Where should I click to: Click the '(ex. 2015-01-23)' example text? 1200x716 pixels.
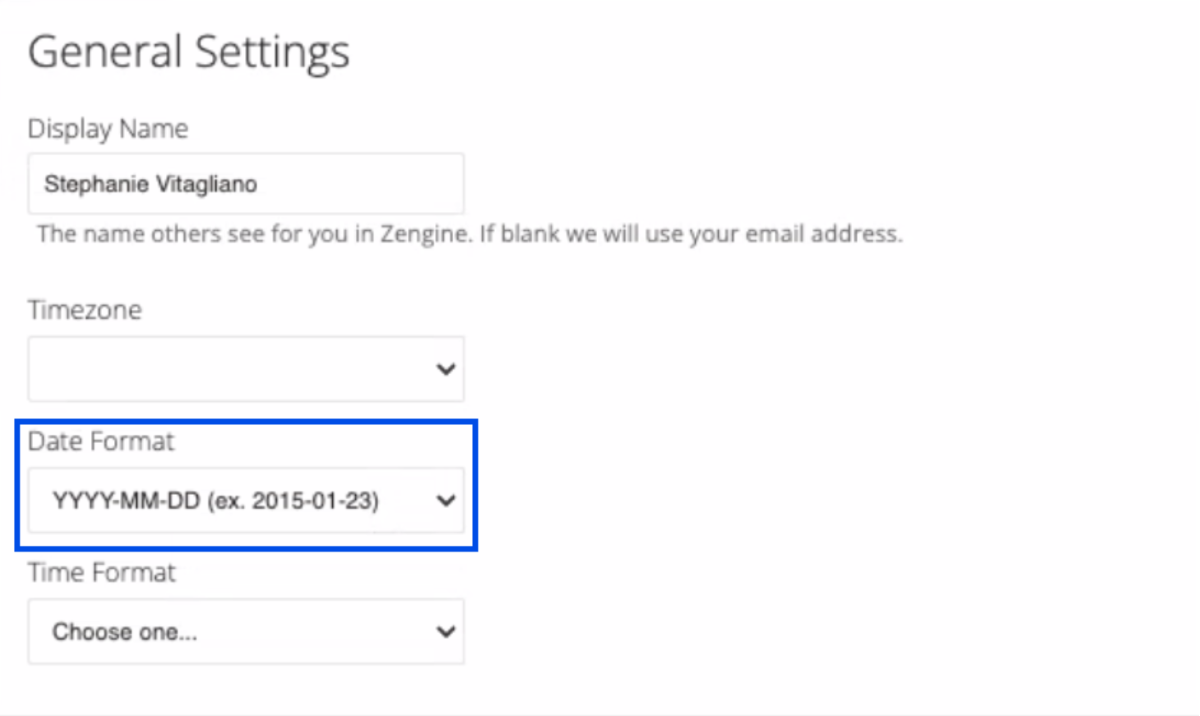point(293,501)
